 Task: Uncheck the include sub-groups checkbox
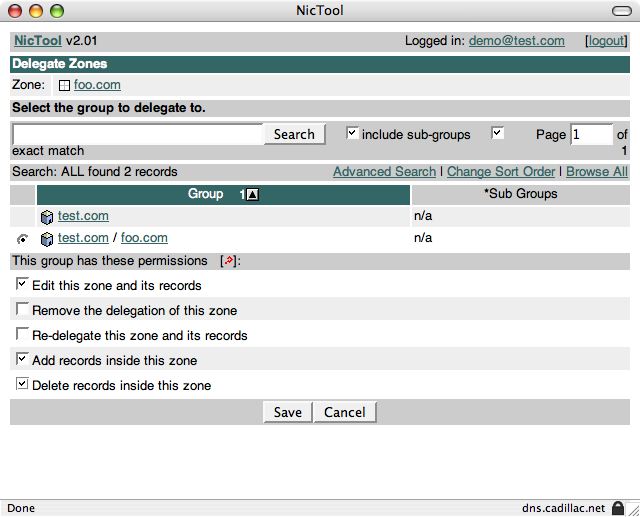point(352,133)
